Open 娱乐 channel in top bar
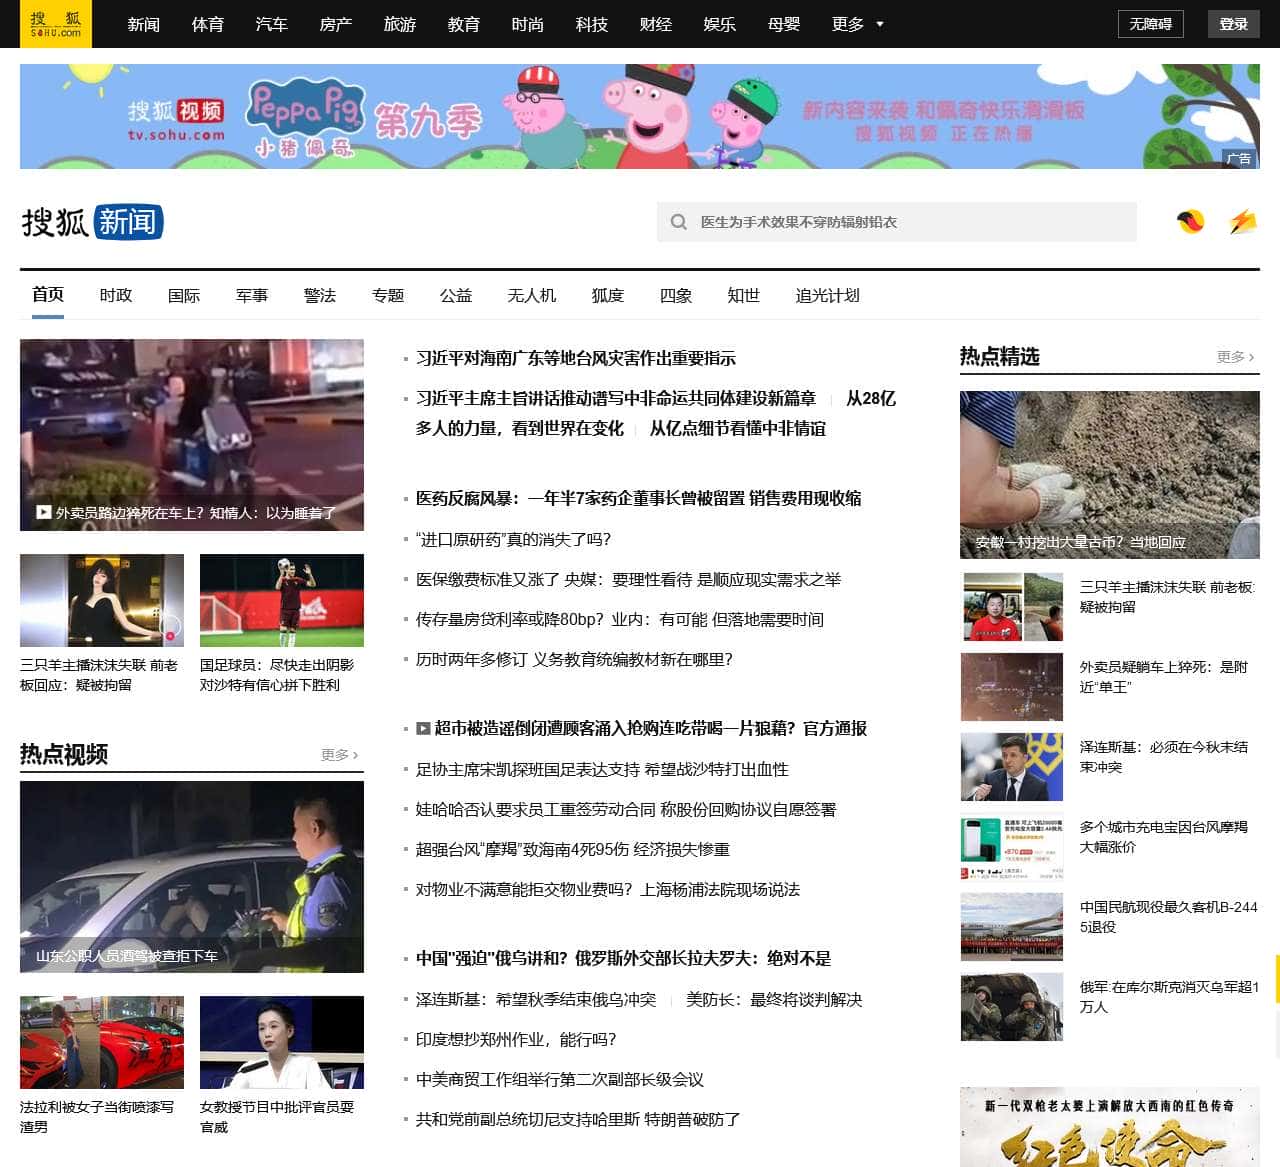This screenshot has width=1280, height=1167. coord(720,24)
